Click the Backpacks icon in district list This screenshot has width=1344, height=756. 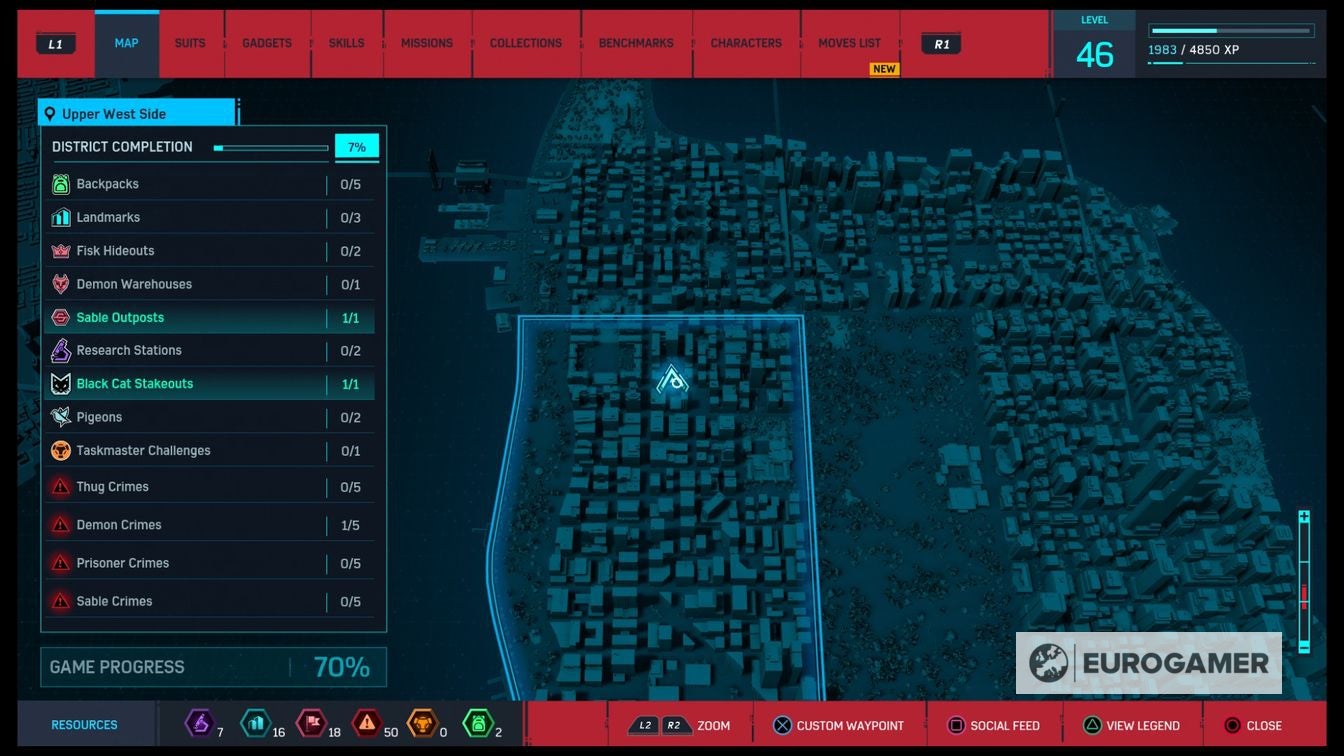61,184
